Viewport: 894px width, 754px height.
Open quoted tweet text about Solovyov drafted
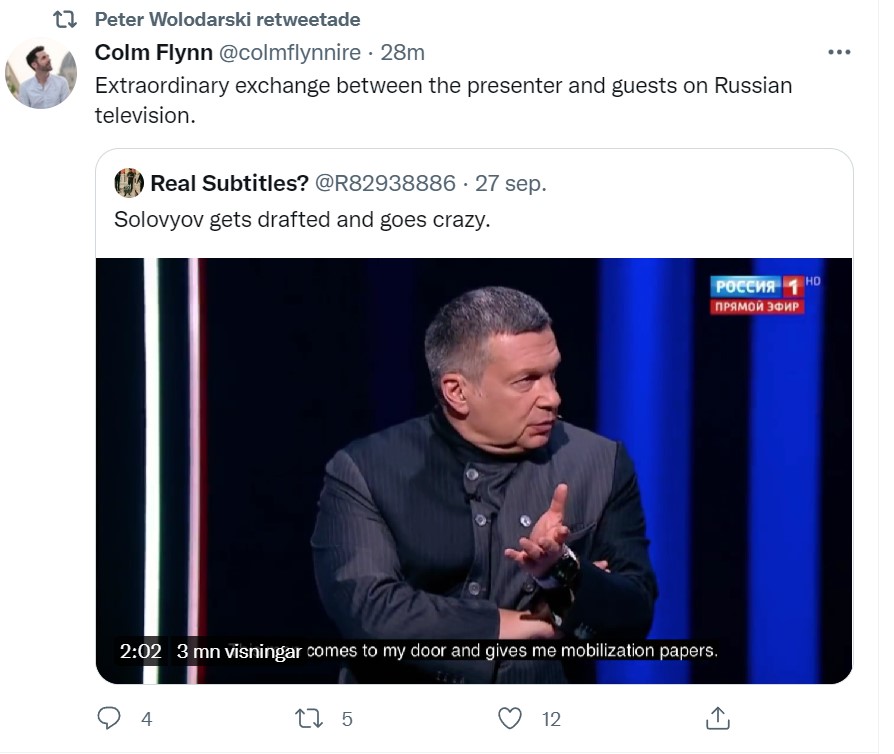pyautogui.click(x=301, y=220)
